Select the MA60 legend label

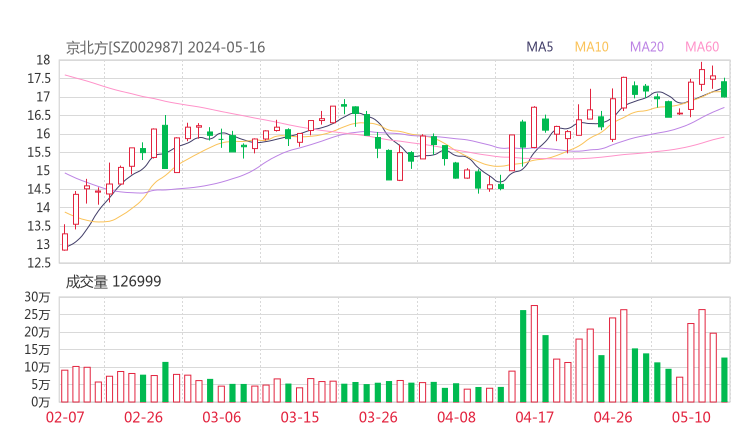[x=702, y=47]
